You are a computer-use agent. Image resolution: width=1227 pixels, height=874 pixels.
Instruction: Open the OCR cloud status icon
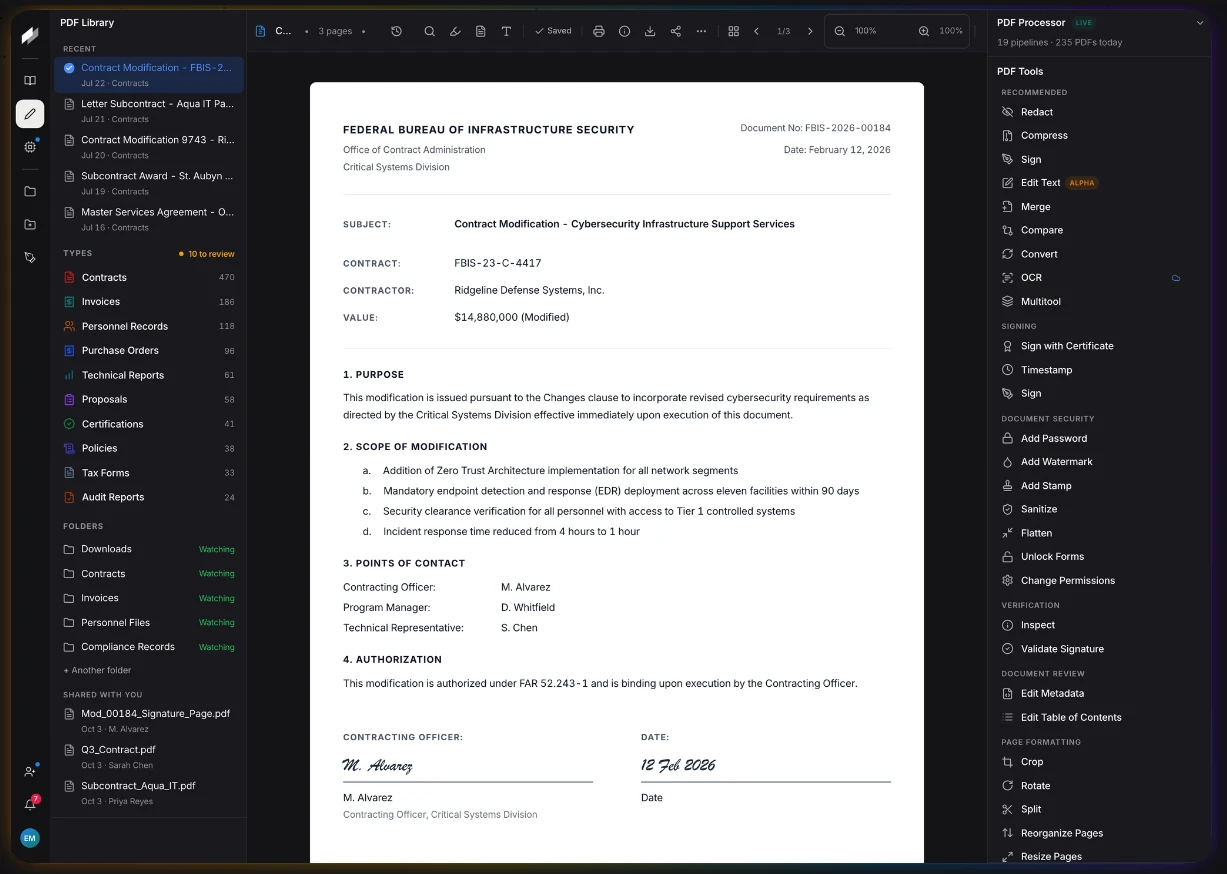(1176, 278)
